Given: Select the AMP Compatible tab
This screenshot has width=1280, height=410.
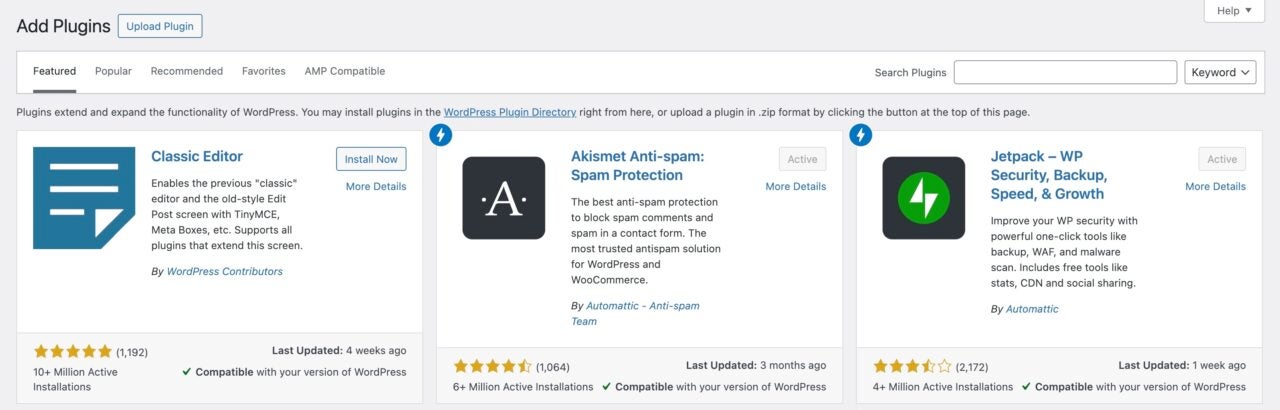Looking at the screenshot, I should tap(344, 71).
